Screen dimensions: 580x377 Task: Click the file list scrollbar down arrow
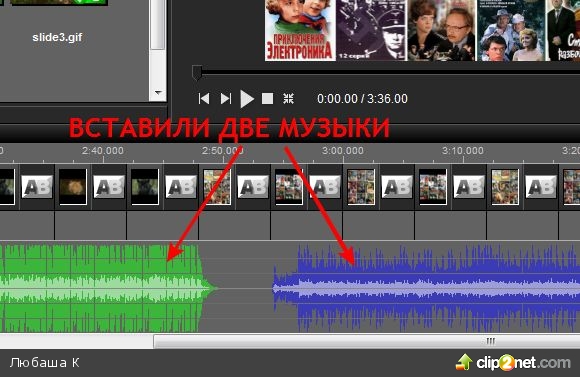pos(158,93)
